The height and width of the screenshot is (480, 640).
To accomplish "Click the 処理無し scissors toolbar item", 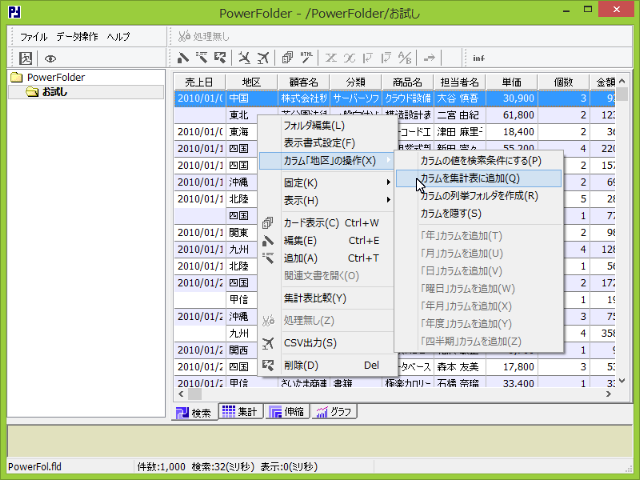I will (x=203, y=37).
